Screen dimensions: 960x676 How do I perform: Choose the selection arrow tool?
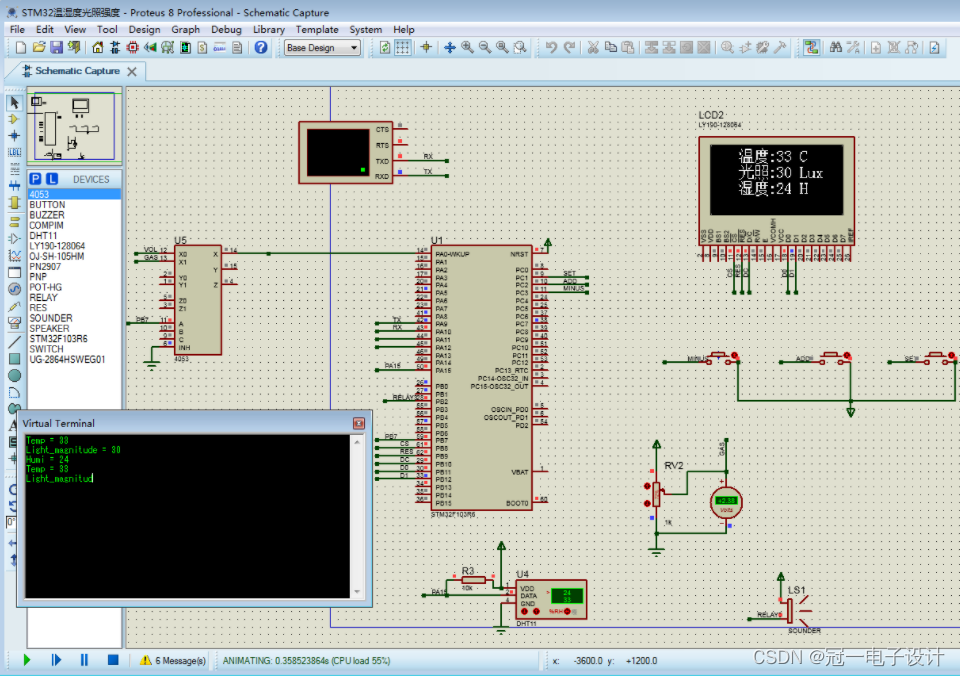15,102
